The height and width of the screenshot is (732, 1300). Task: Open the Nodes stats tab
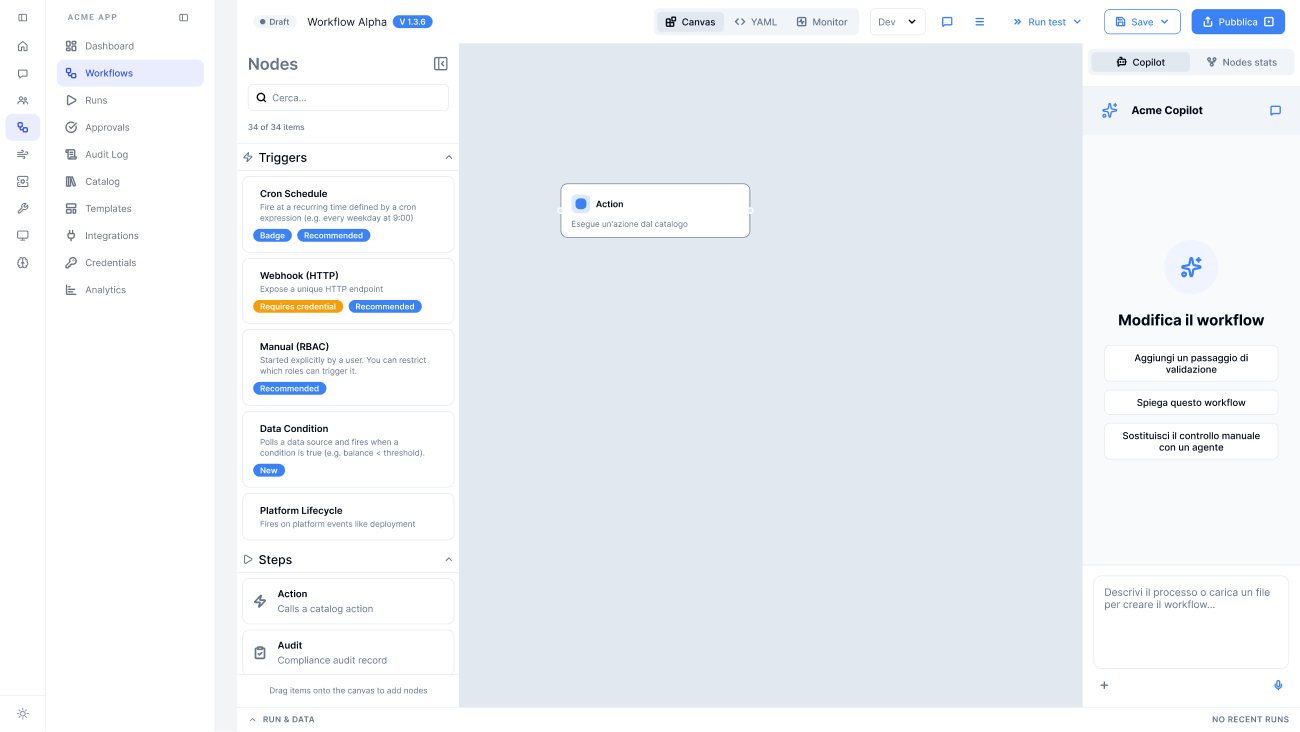point(1241,62)
